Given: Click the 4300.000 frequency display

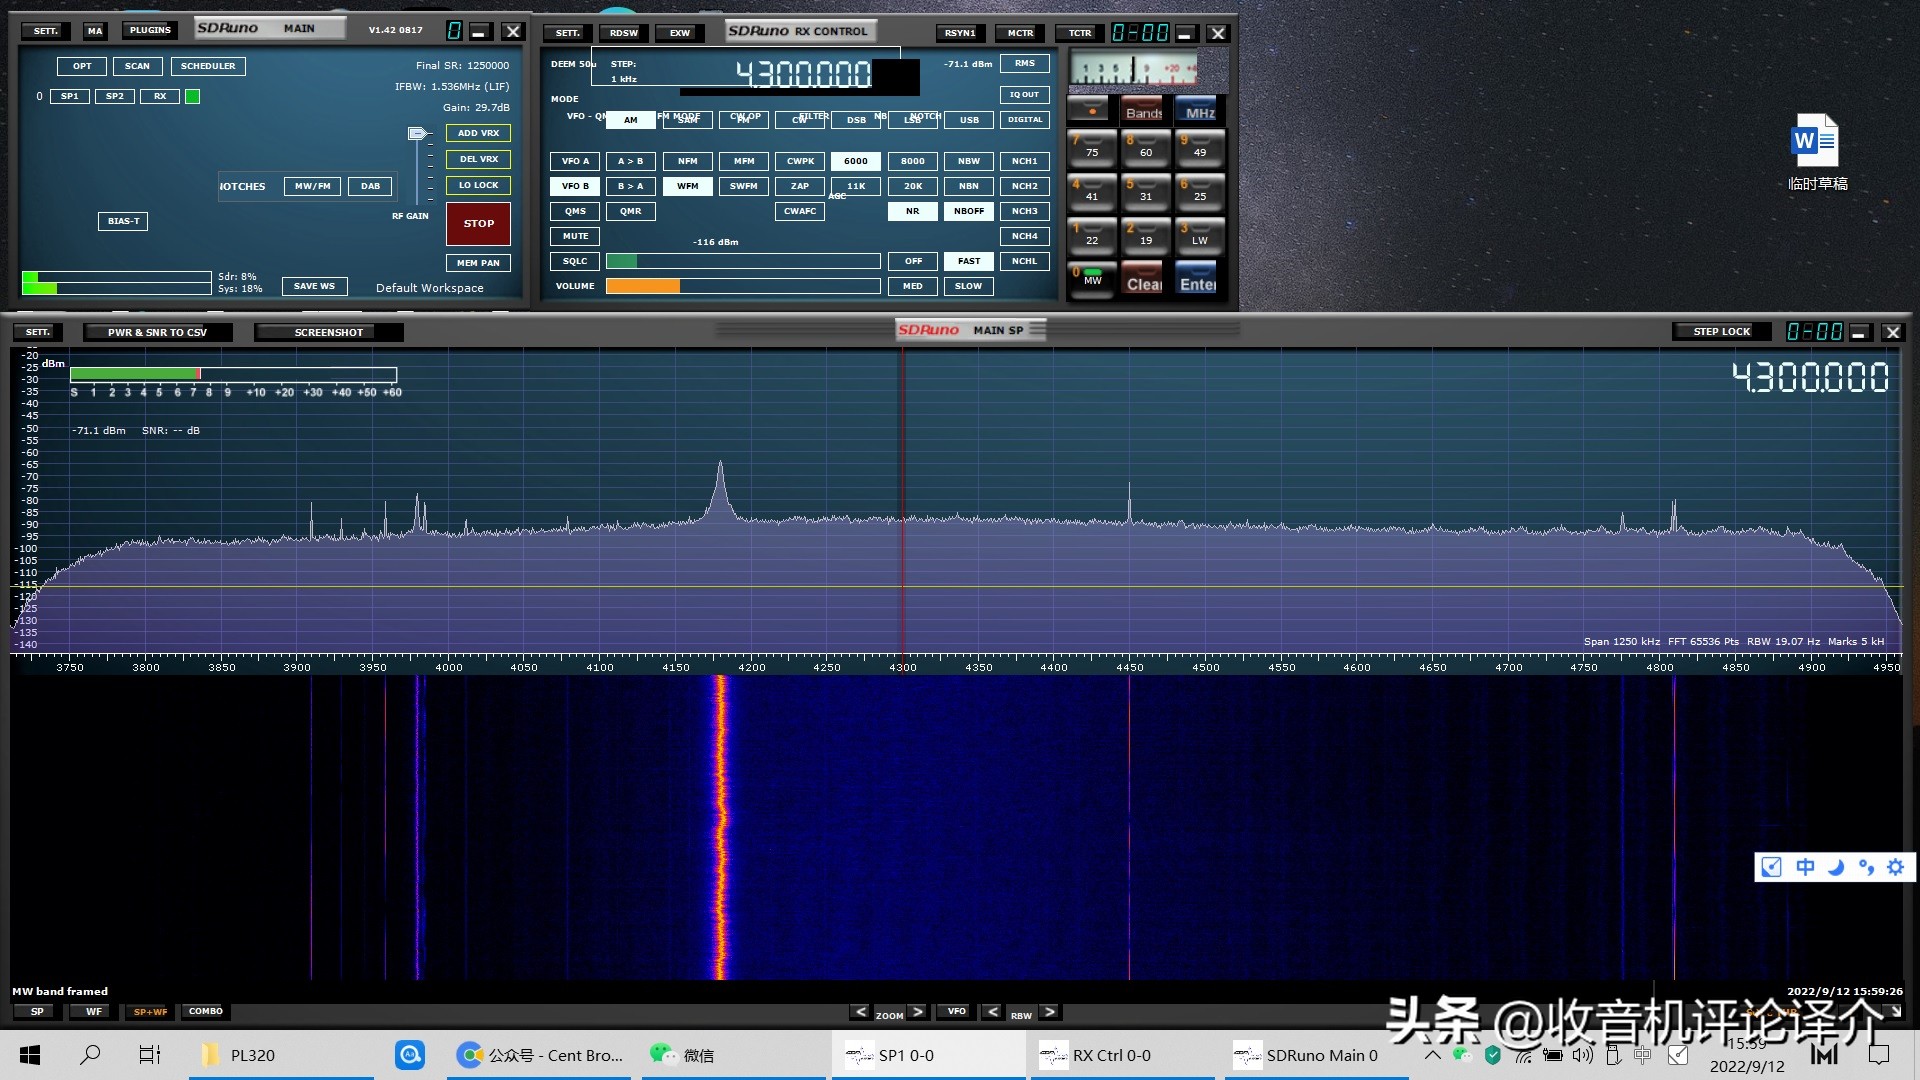Looking at the screenshot, I should 803,73.
